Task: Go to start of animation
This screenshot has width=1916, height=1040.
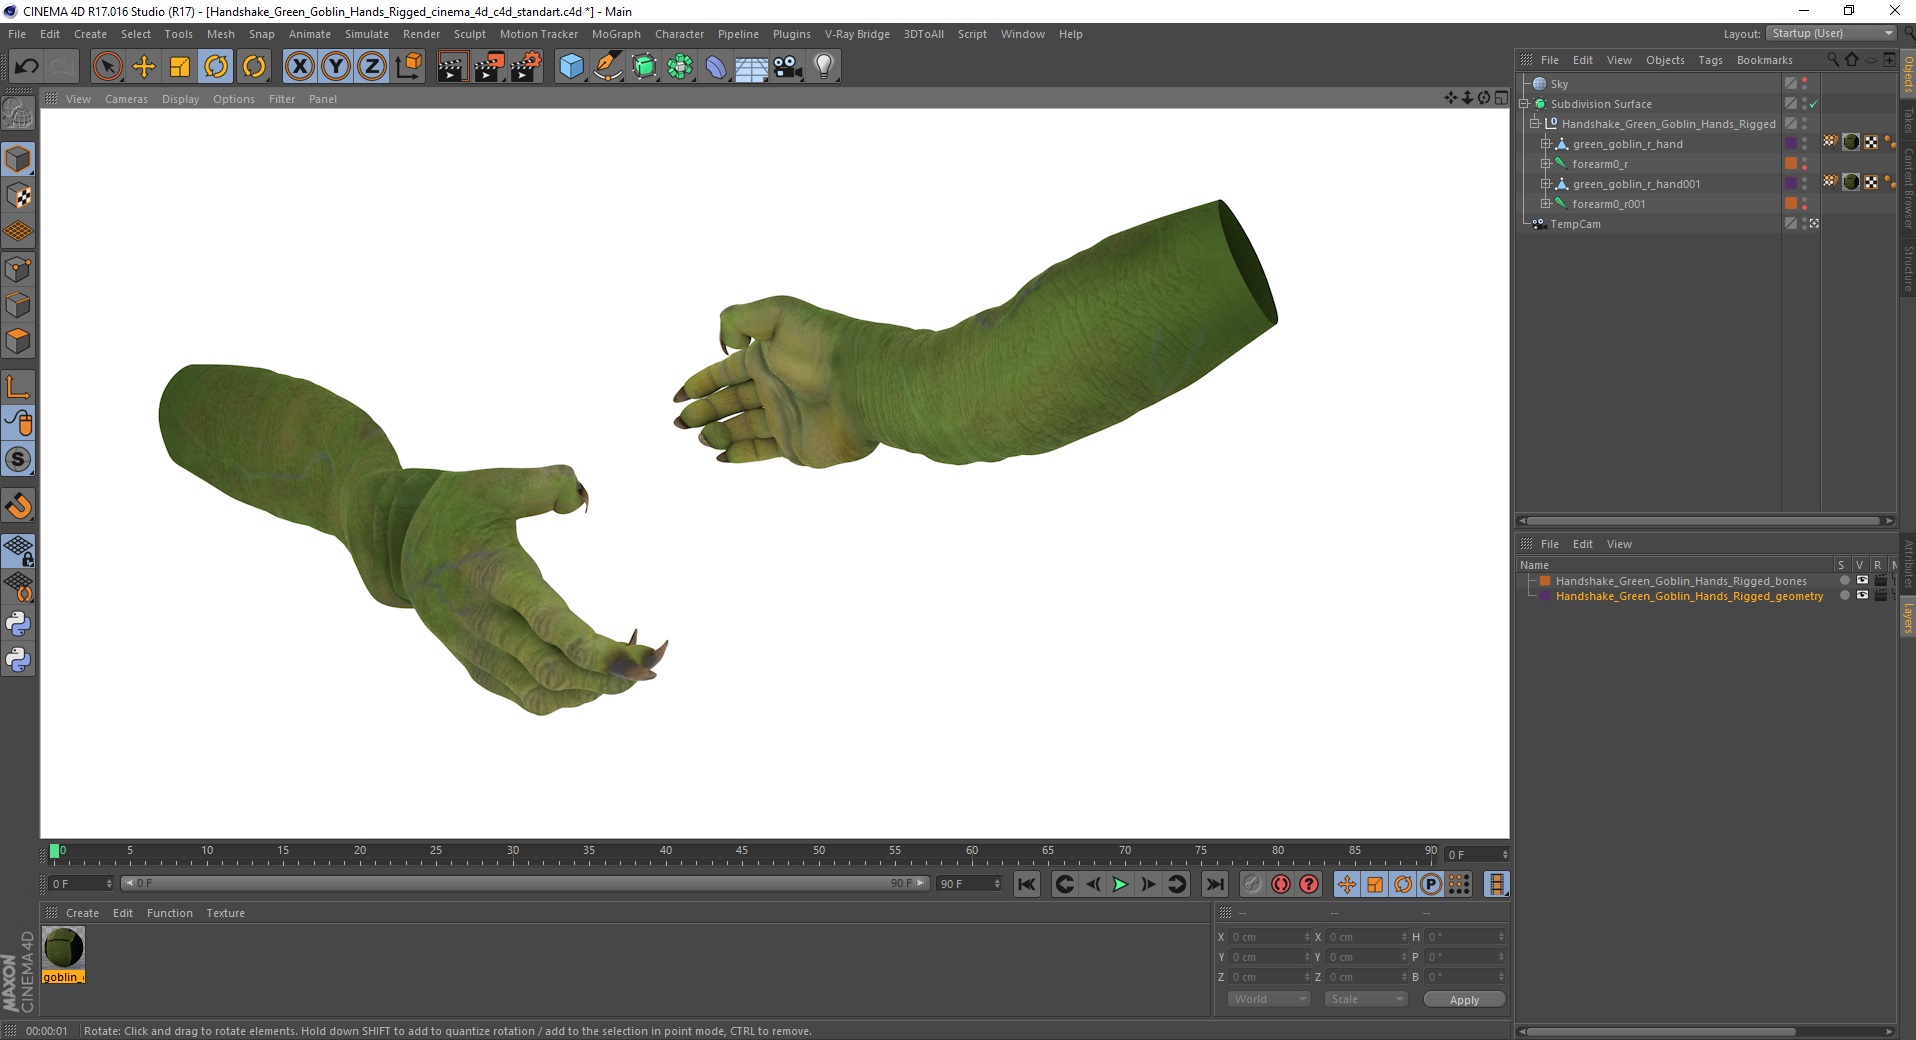Action: pos(1027,884)
